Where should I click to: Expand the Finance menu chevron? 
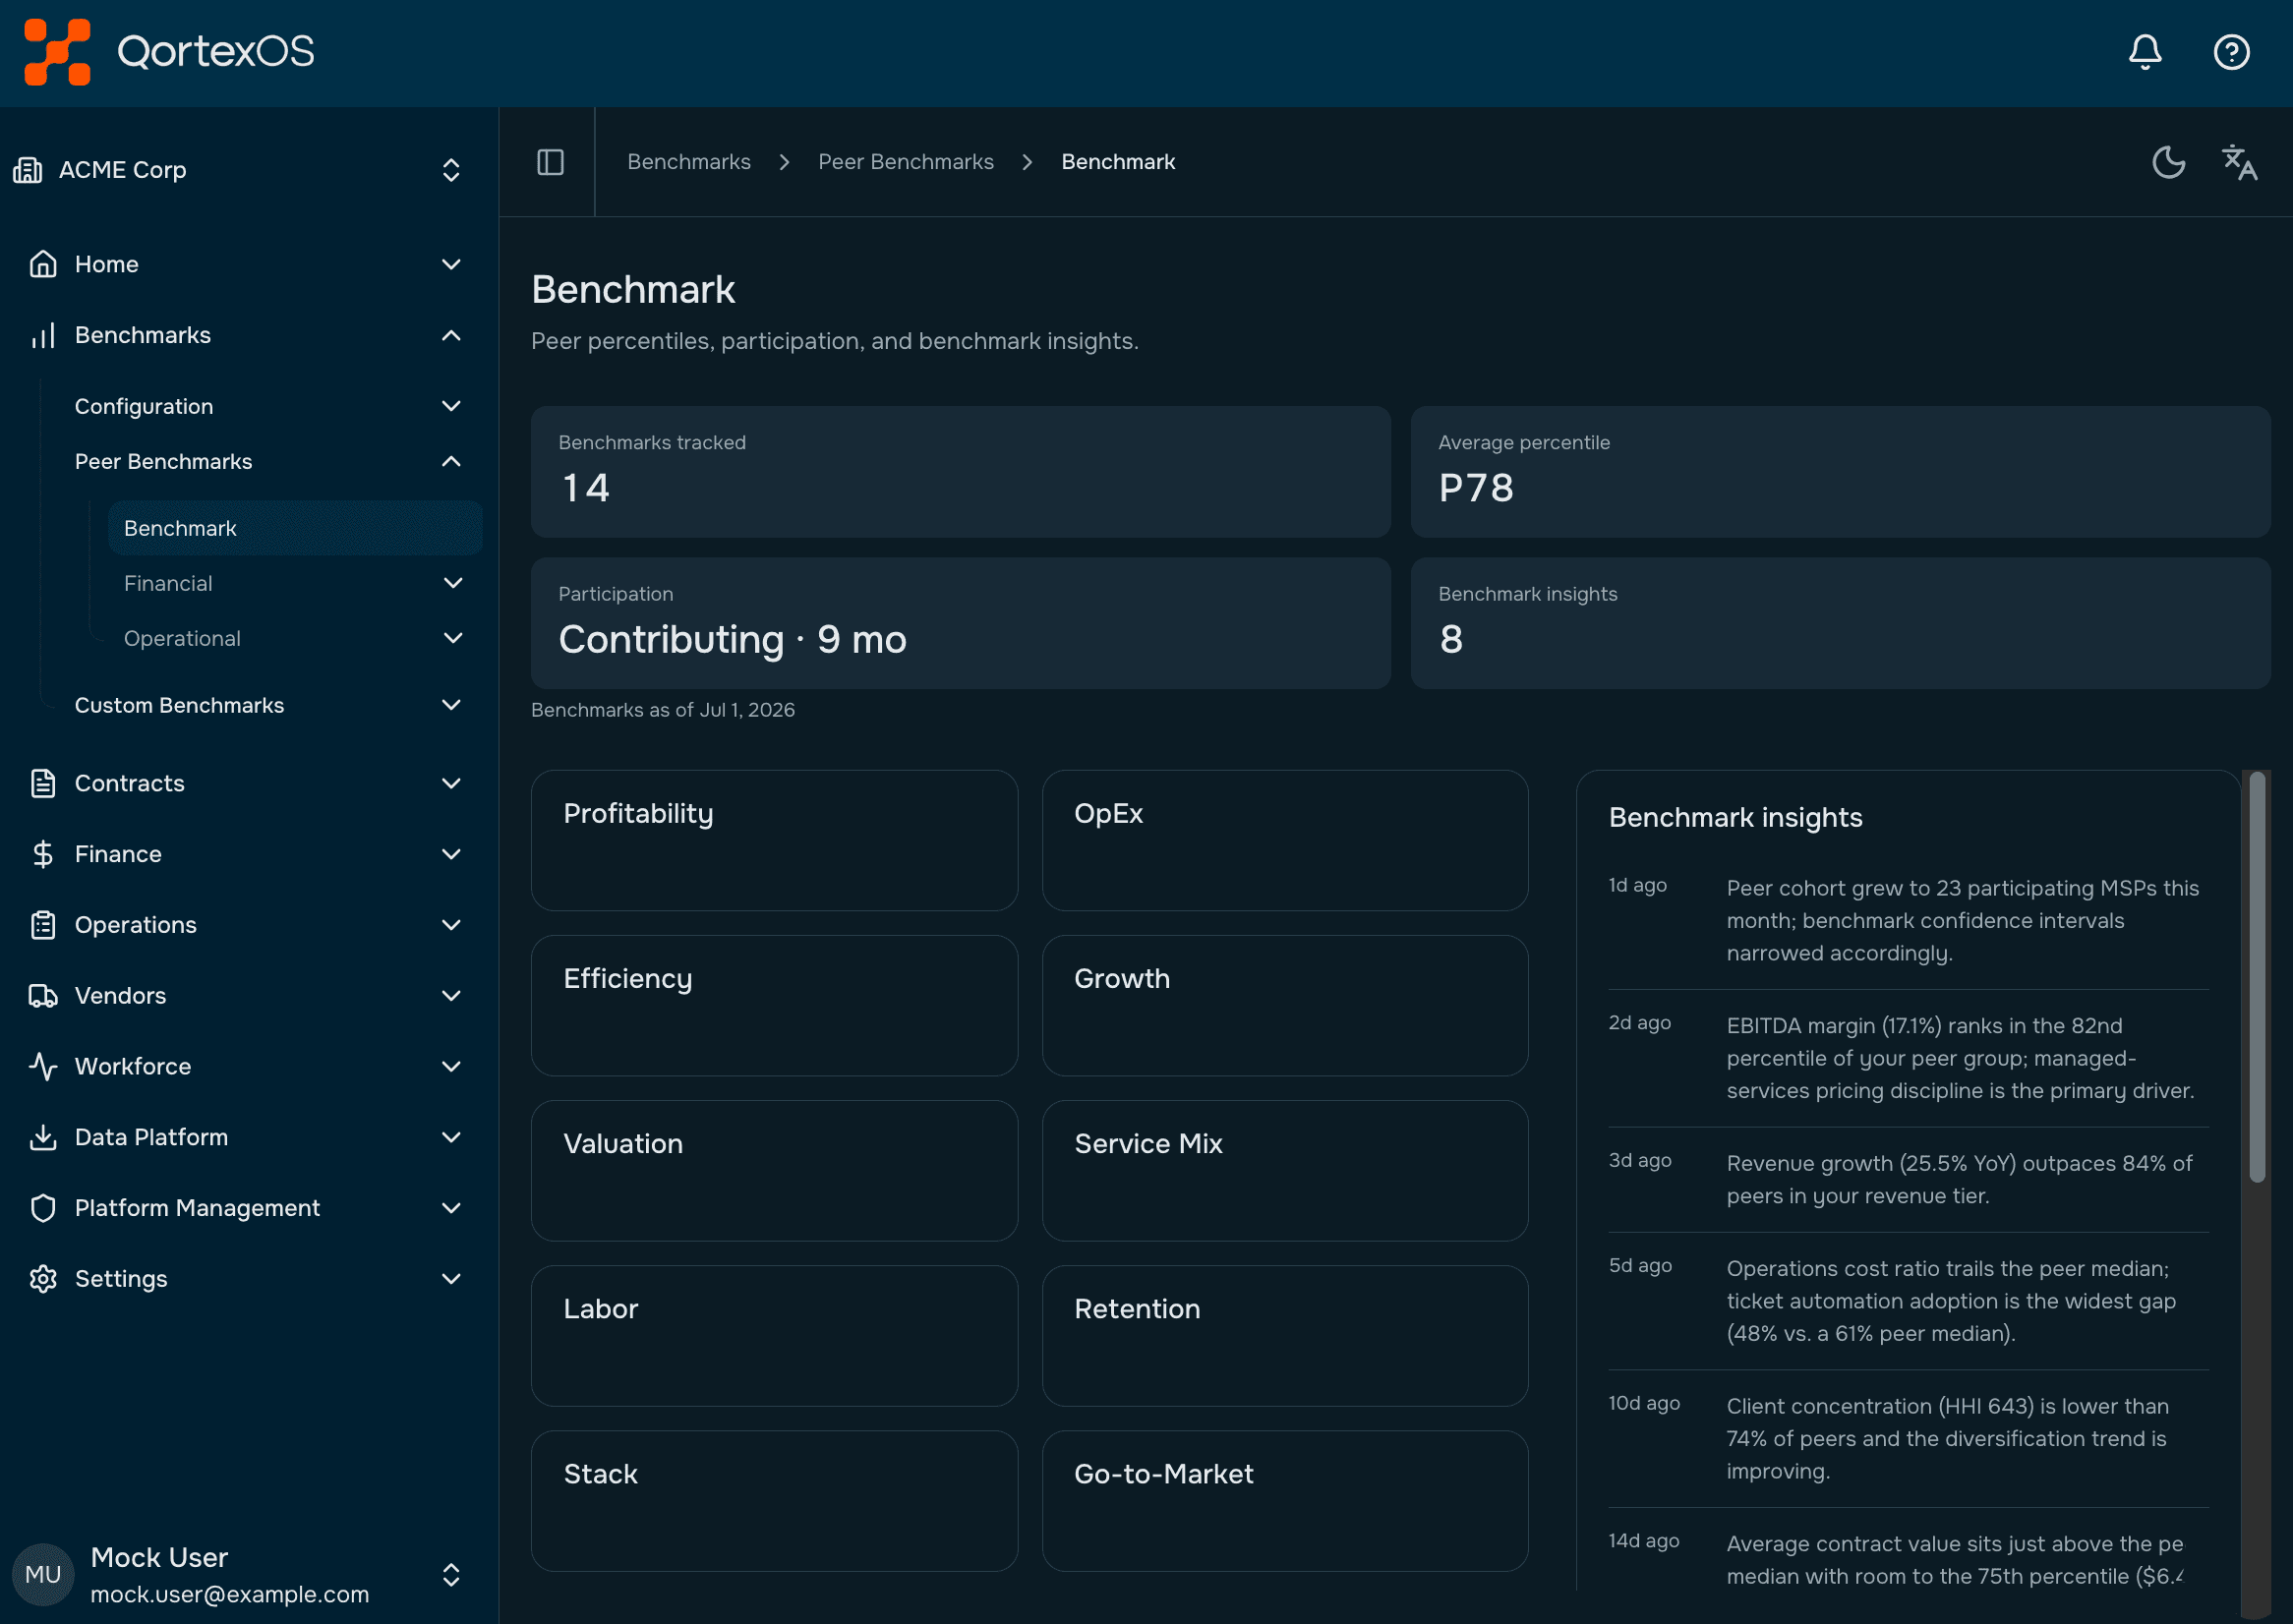point(451,854)
